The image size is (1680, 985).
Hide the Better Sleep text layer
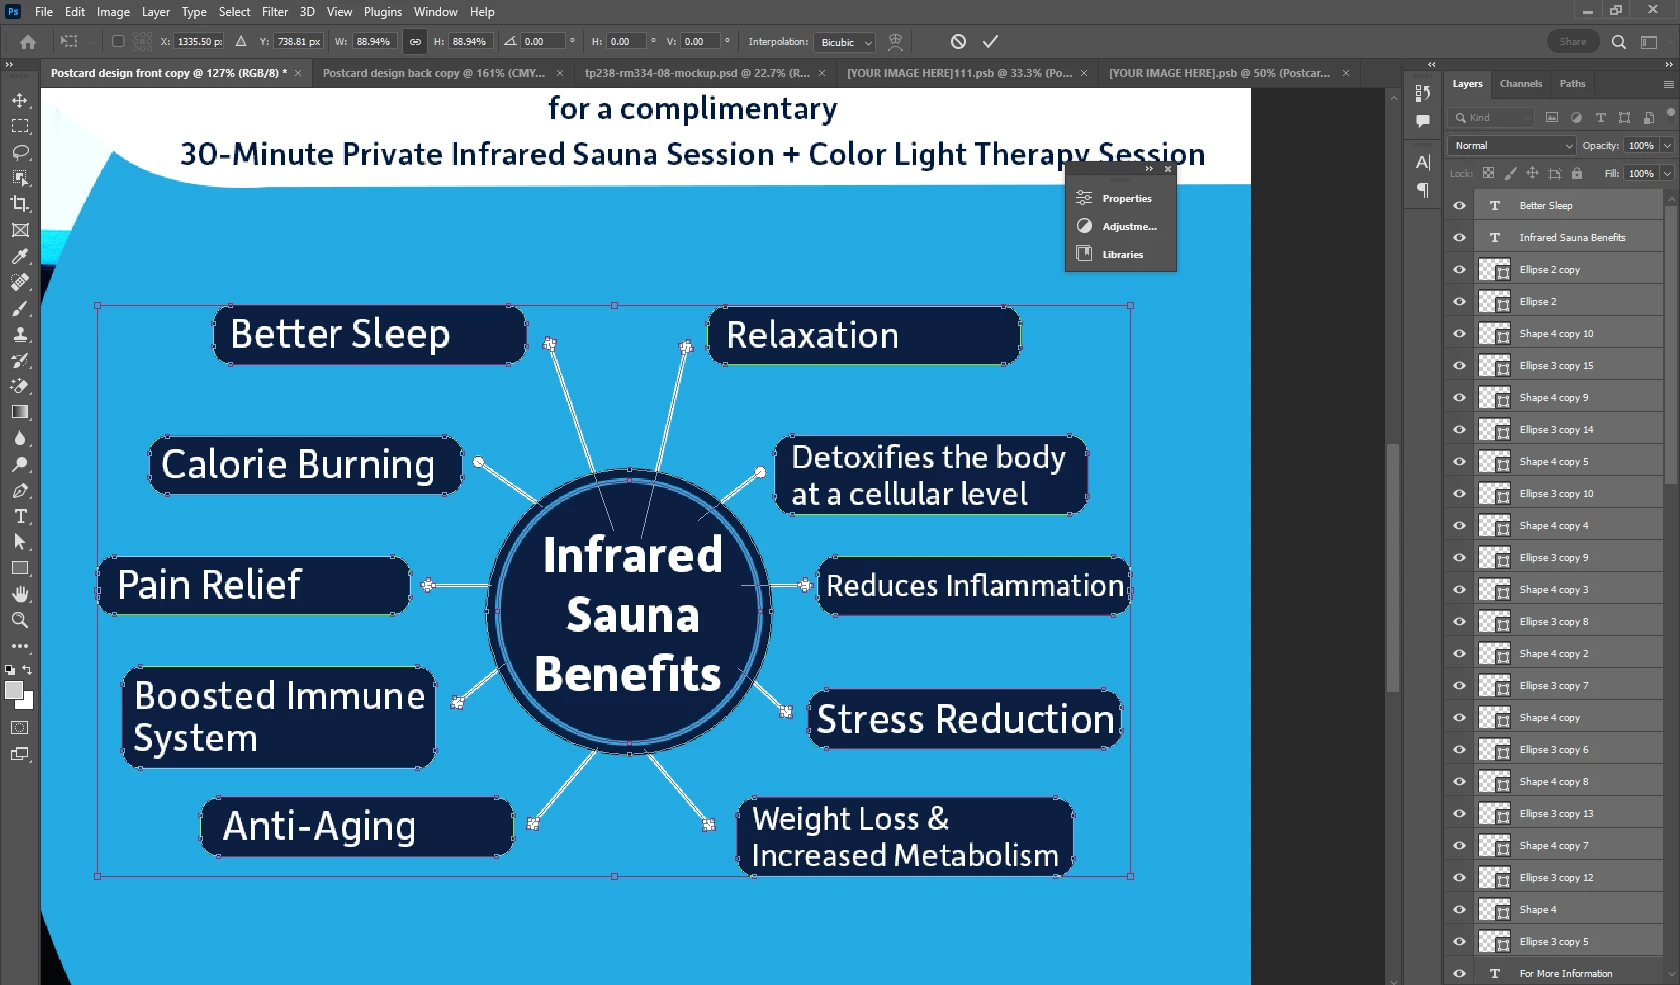coord(1459,206)
